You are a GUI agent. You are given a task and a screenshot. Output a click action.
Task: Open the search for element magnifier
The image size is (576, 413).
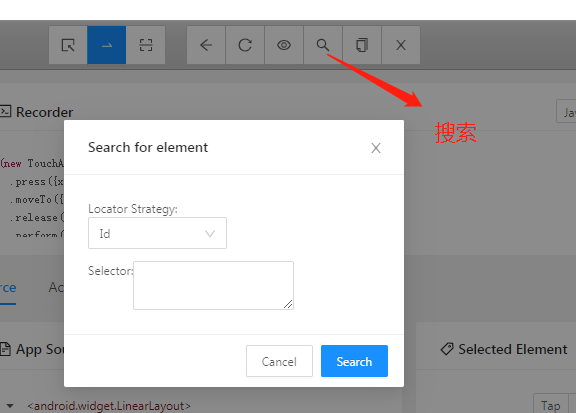click(323, 45)
